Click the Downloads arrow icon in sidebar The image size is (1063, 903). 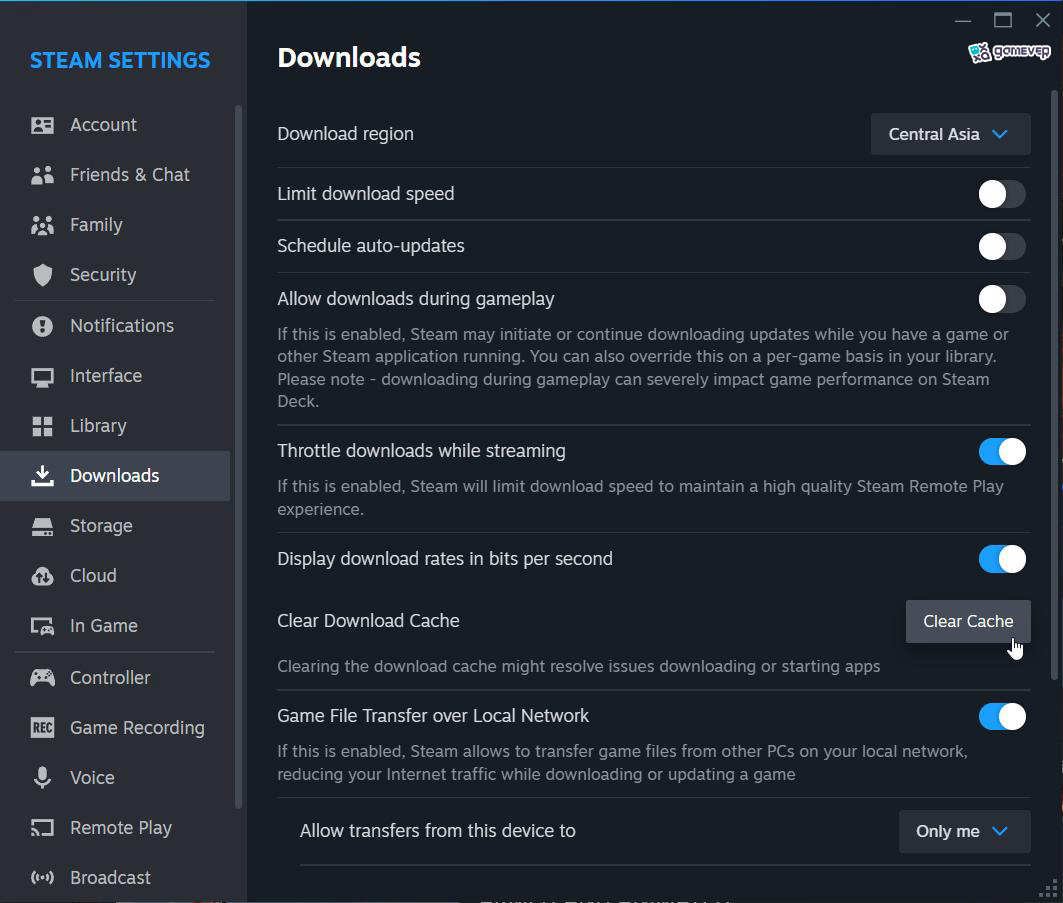pyautogui.click(x=42, y=476)
